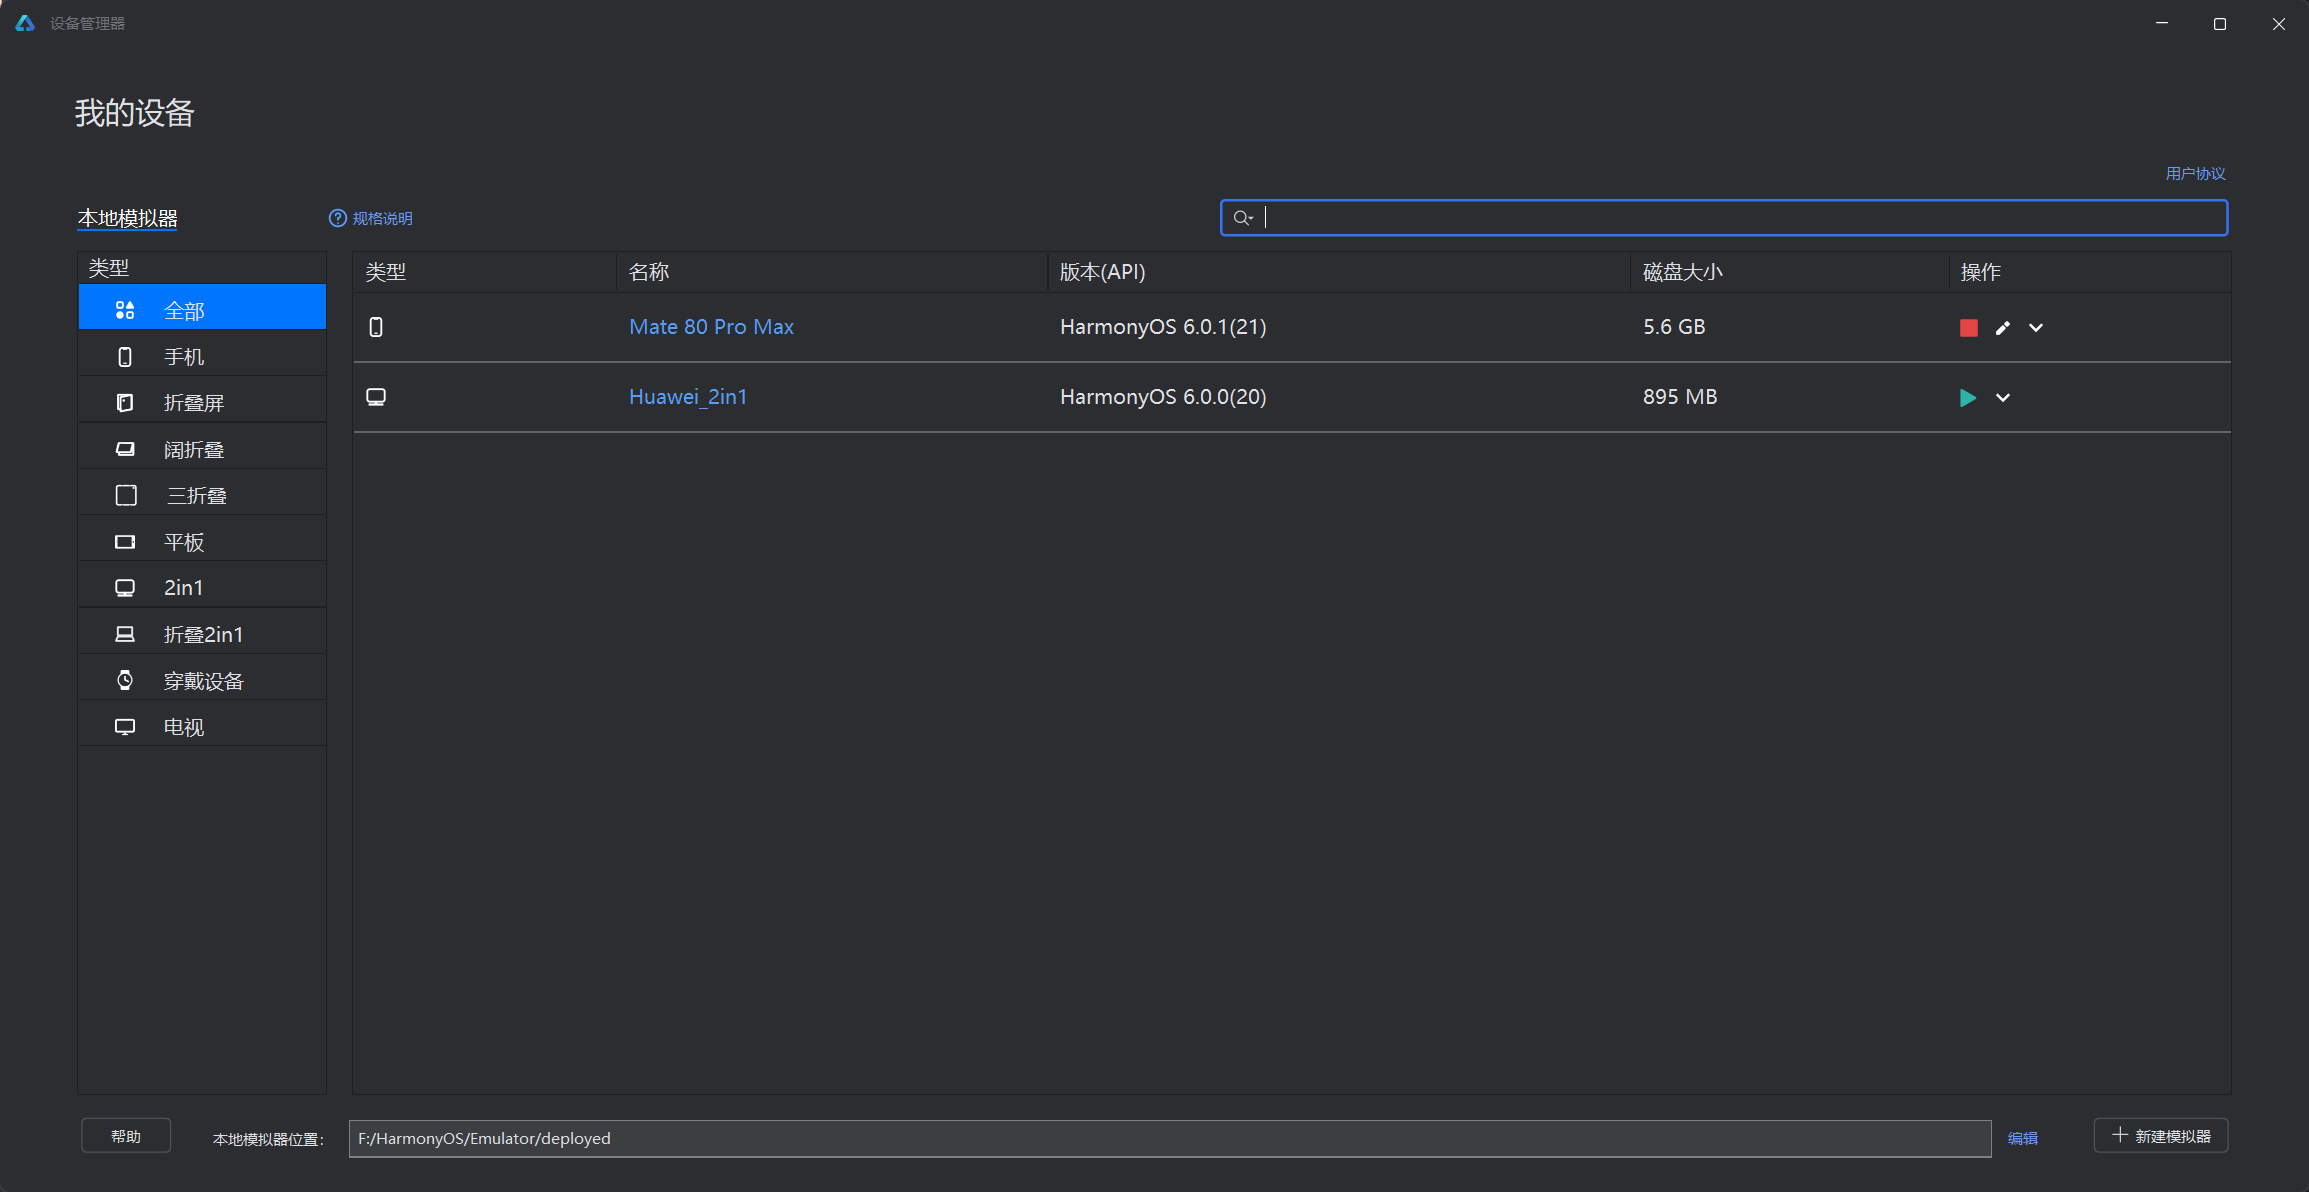Click the 2in1 type icon for Huawei_2in1

pyautogui.click(x=376, y=397)
